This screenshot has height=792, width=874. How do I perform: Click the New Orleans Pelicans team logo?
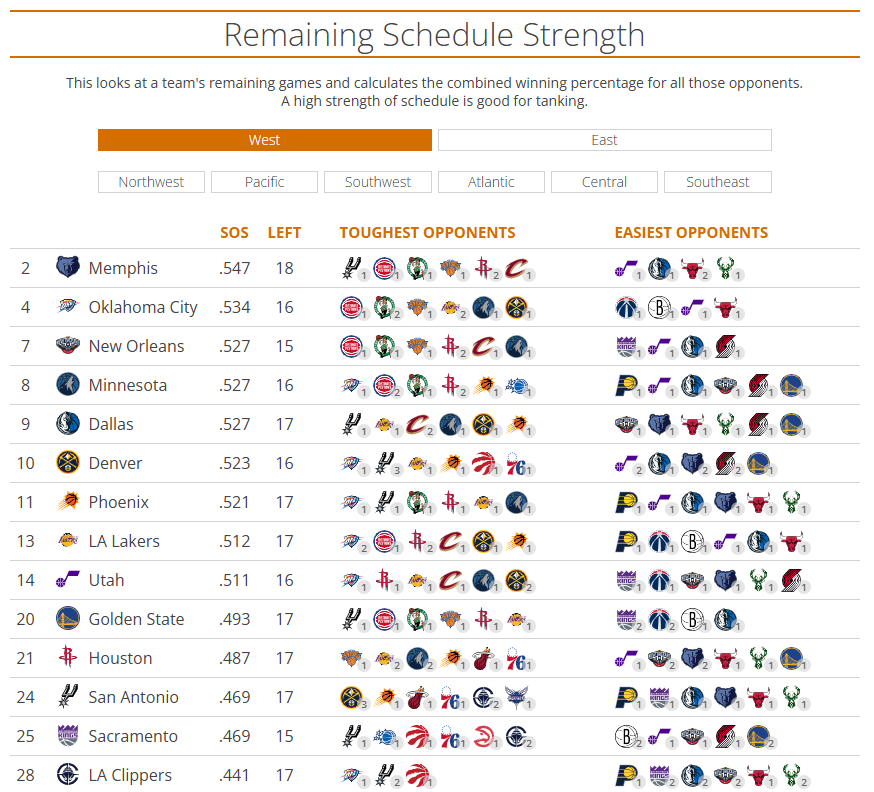click(x=68, y=346)
